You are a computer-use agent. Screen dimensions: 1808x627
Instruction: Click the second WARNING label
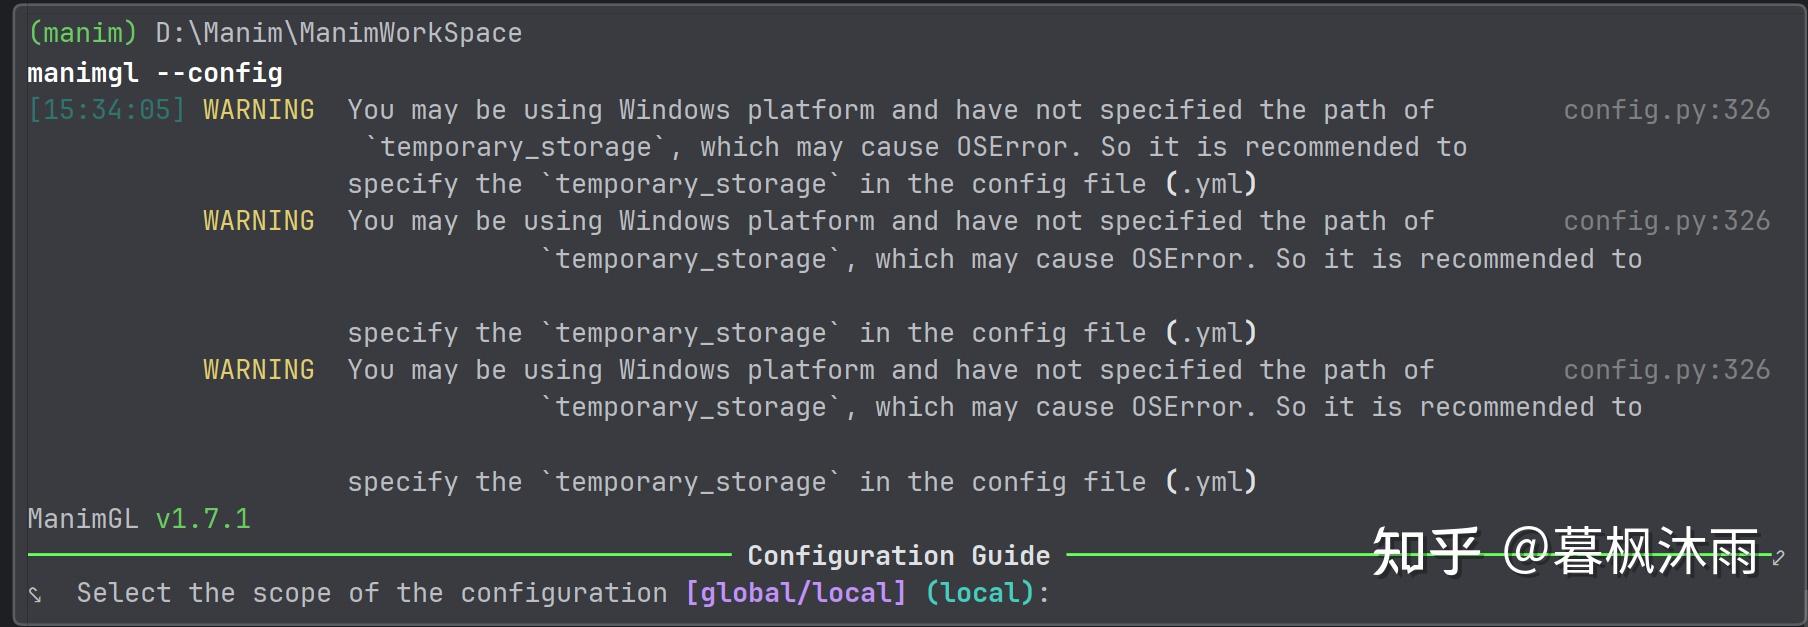tap(258, 221)
